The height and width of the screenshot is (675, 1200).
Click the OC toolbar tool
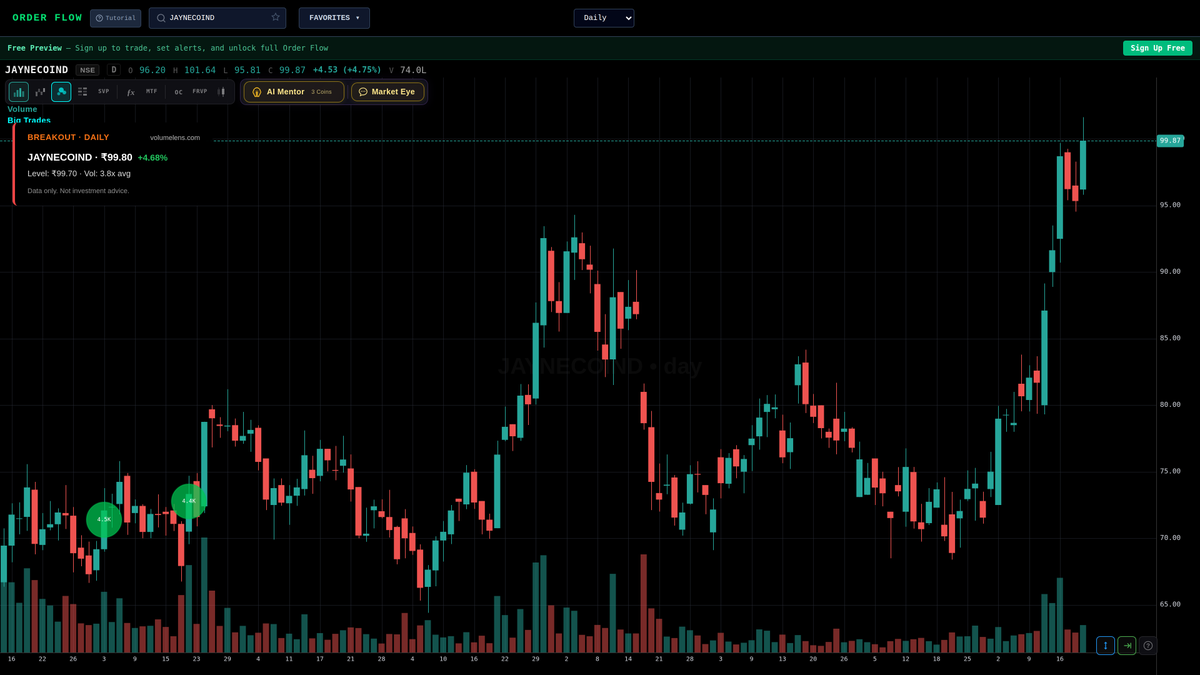(x=177, y=91)
